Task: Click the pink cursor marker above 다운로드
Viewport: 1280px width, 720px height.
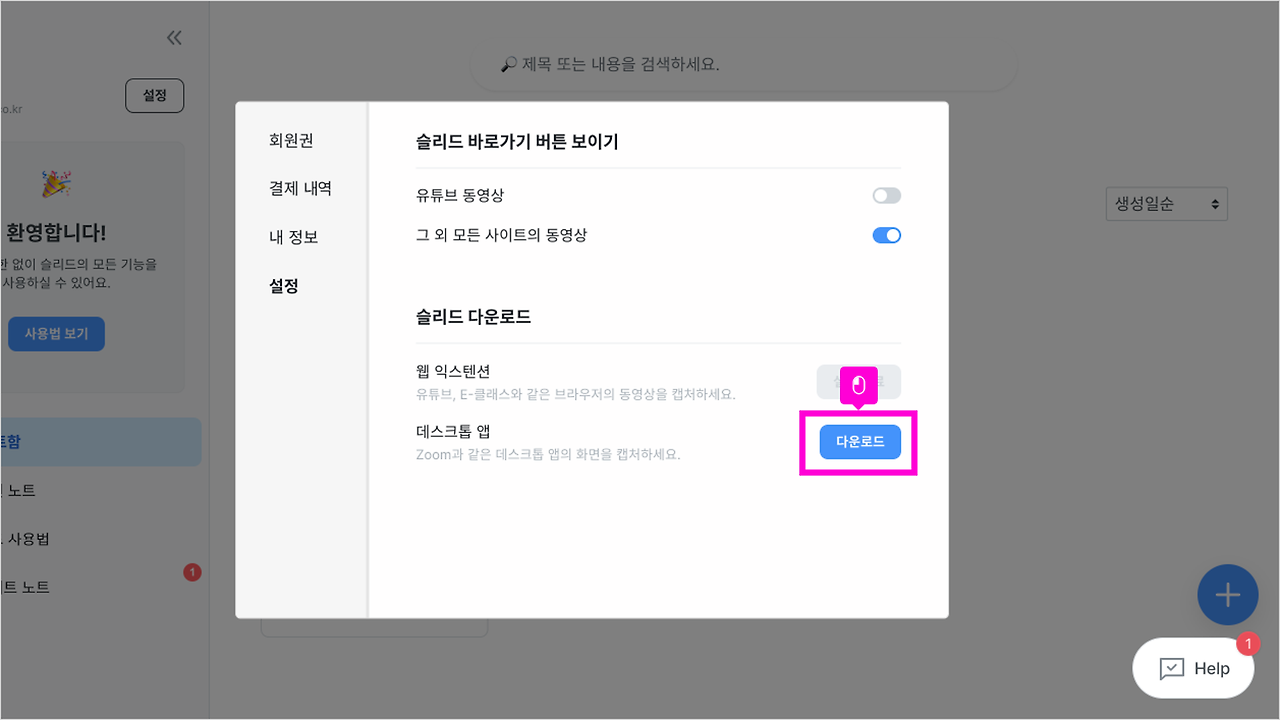Action: pyautogui.click(x=860, y=382)
